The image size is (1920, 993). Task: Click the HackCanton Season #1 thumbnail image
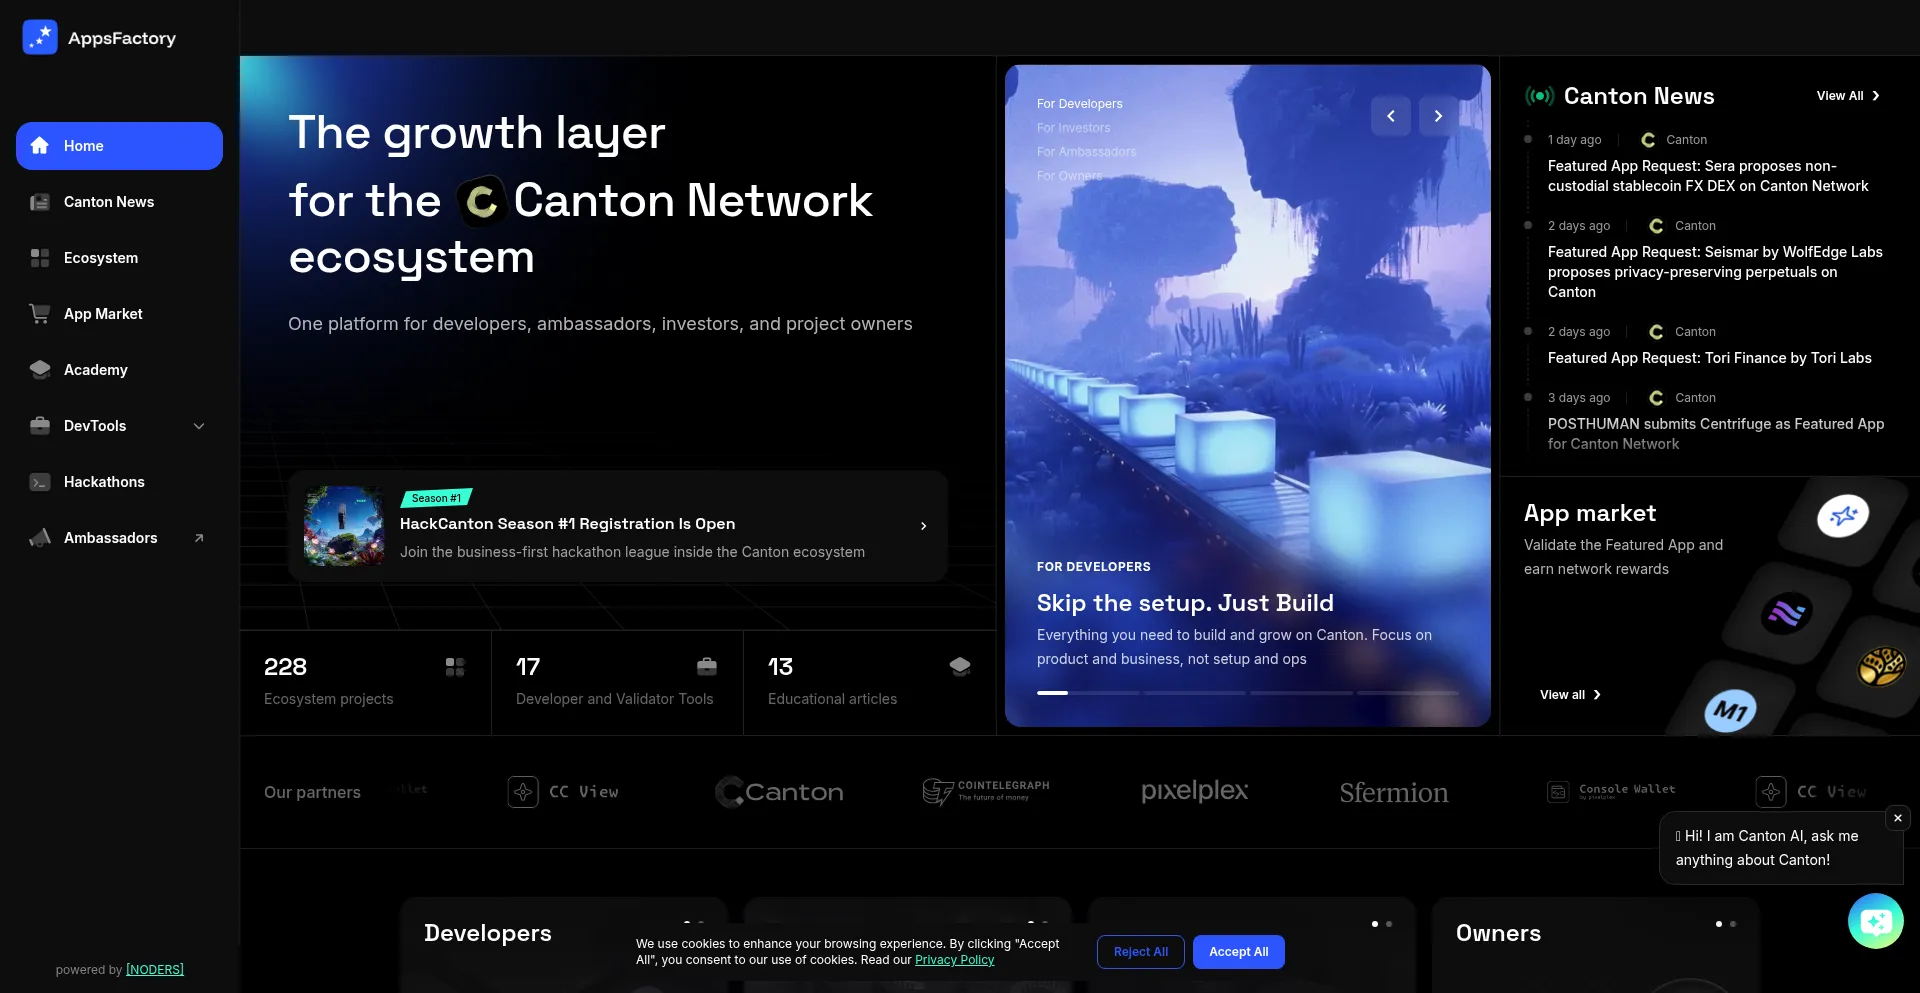(344, 526)
